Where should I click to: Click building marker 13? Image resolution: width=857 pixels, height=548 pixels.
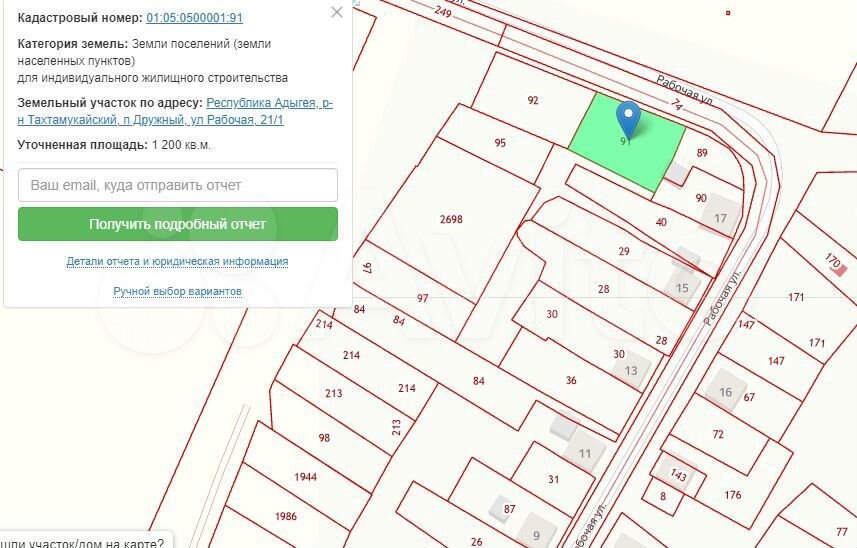pyautogui.click(x=631, y=371)
